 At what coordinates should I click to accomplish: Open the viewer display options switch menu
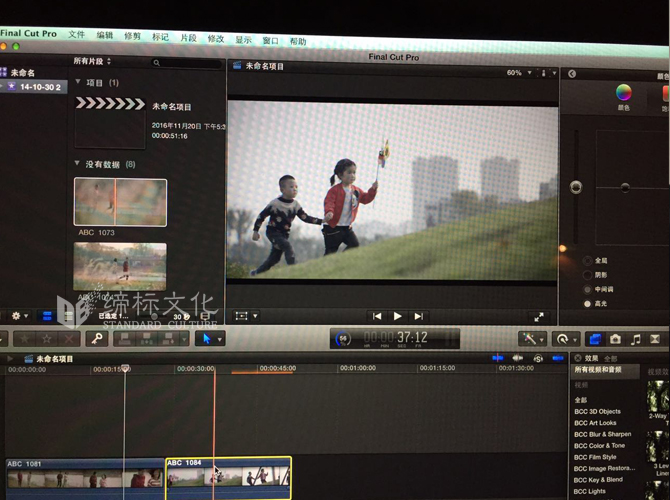(x=548, y=73)
